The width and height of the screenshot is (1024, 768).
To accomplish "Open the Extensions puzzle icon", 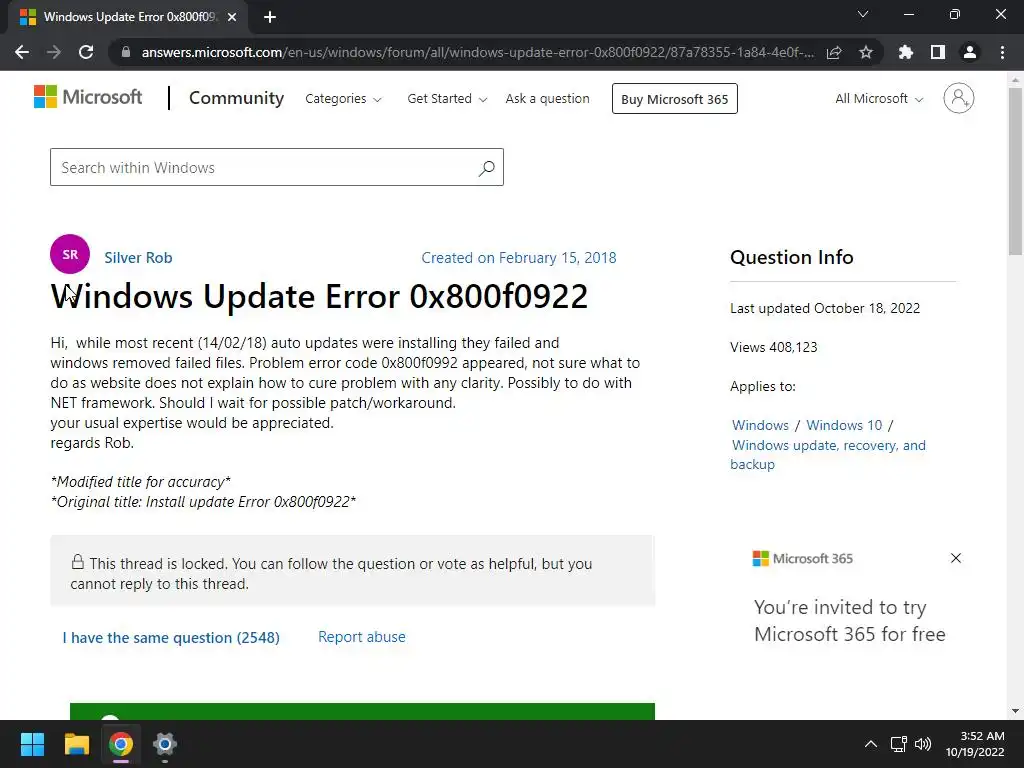I will pos(906,52).
